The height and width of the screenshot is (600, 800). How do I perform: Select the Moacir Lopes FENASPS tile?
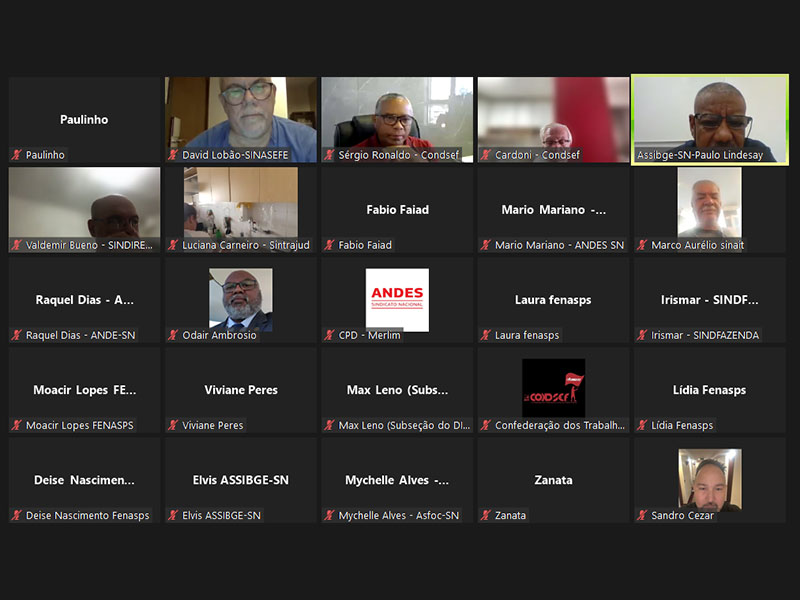85,390
